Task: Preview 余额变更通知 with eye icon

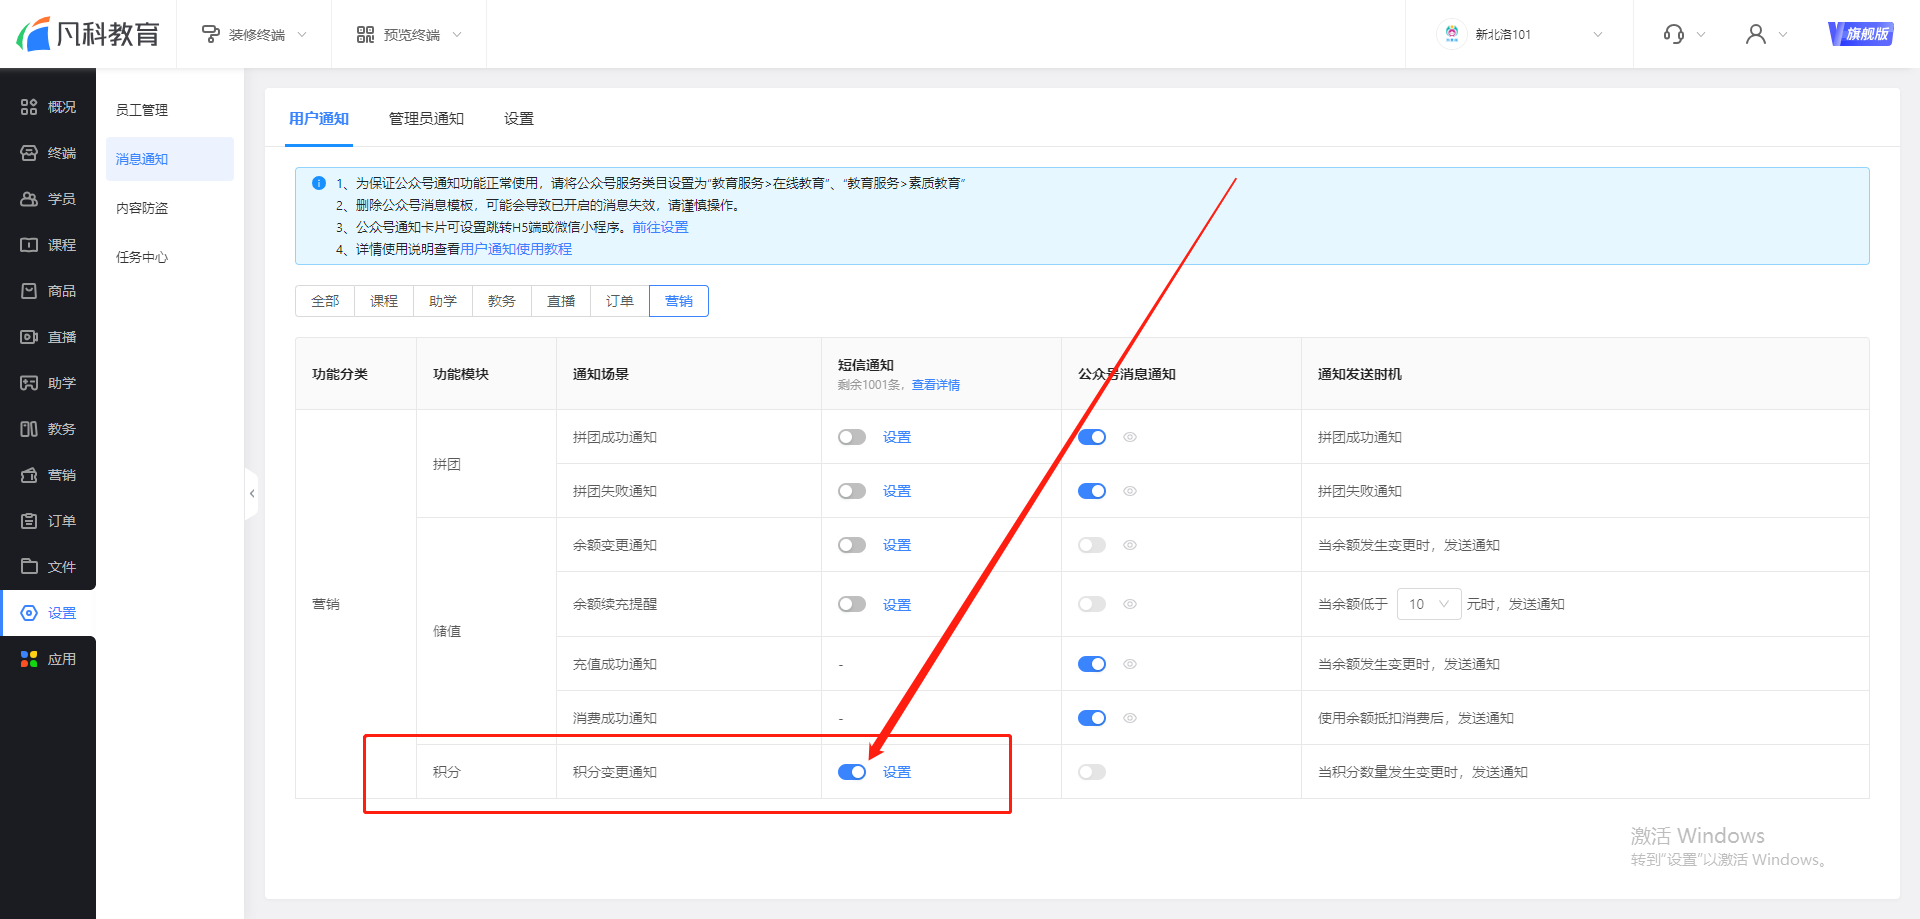Action: click(1130, 545)
